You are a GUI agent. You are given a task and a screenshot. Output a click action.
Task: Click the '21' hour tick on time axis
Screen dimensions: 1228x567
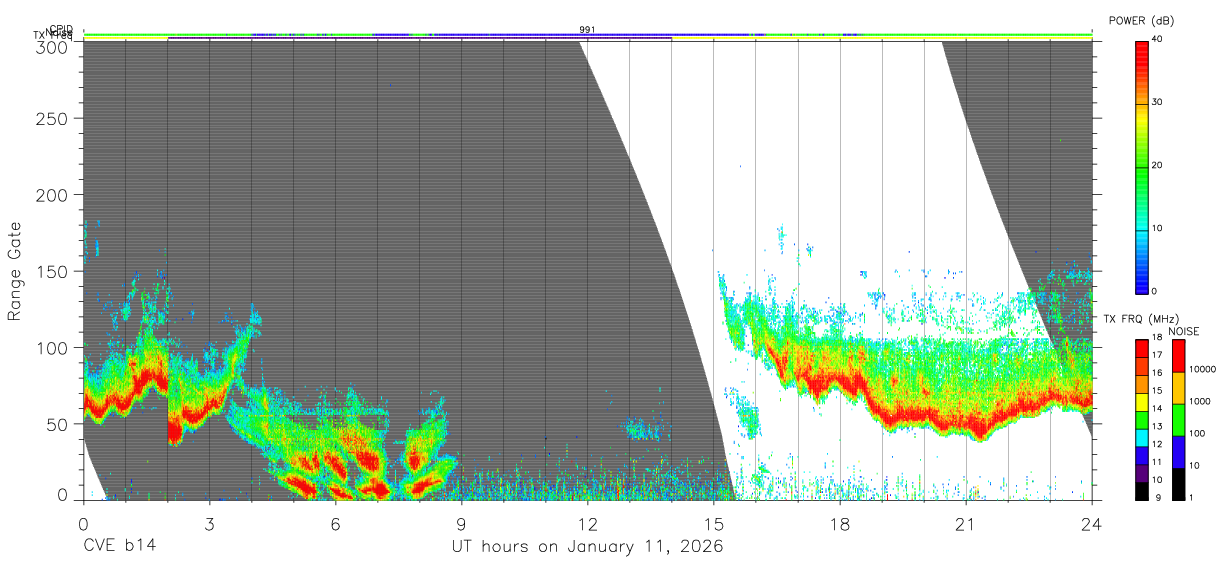pyautogui.click(x=966, y=523)
